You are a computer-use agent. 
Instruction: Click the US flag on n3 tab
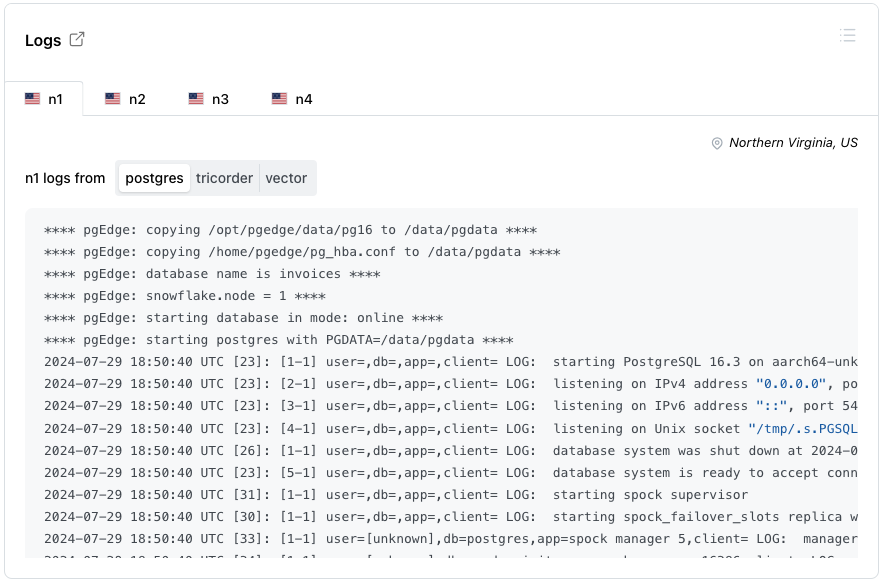196,99
